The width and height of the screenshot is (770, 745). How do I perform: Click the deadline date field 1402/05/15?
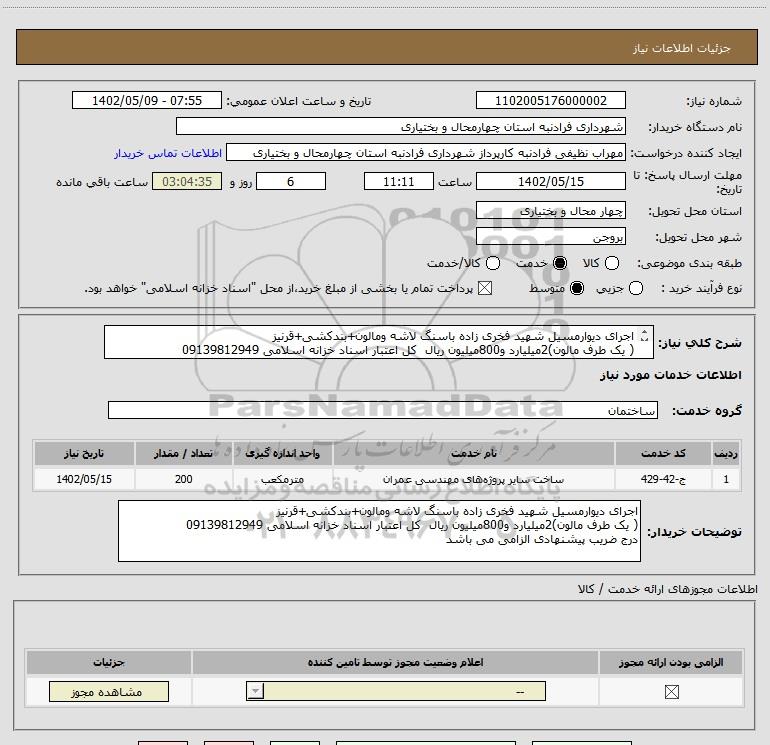pos(550,181)
